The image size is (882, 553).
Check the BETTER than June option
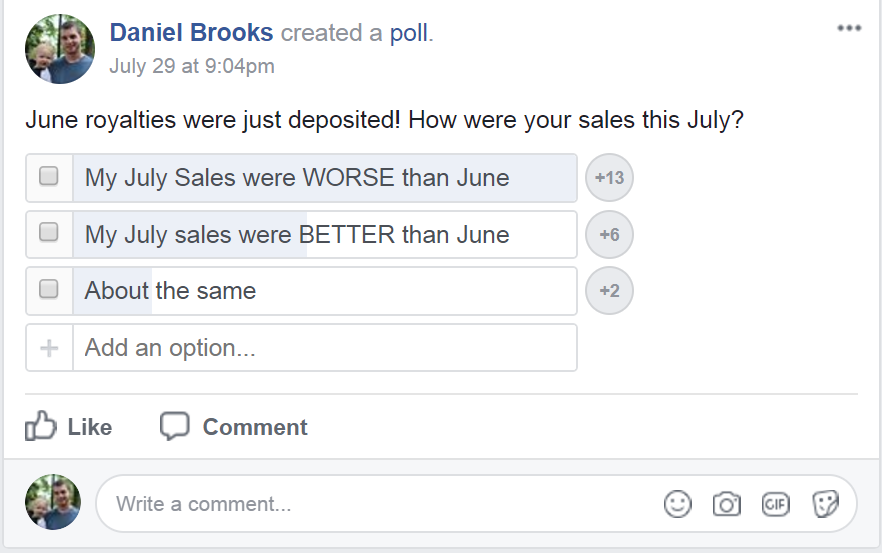coord(48,232)
